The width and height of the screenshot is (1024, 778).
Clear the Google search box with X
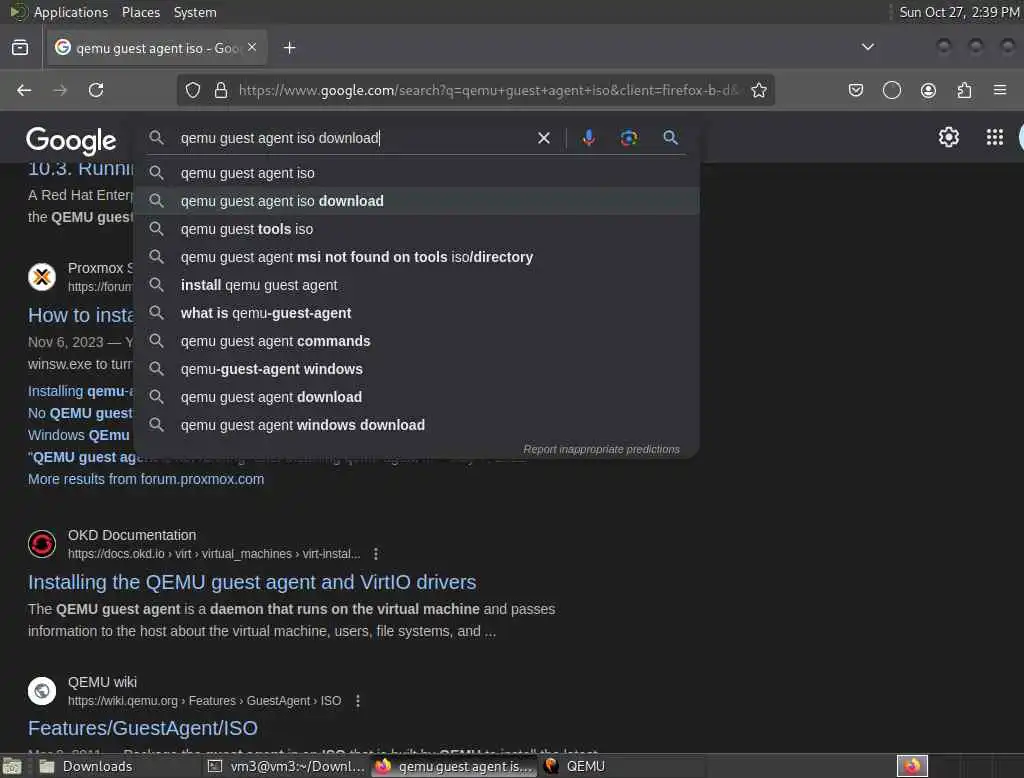coord(543,138)
